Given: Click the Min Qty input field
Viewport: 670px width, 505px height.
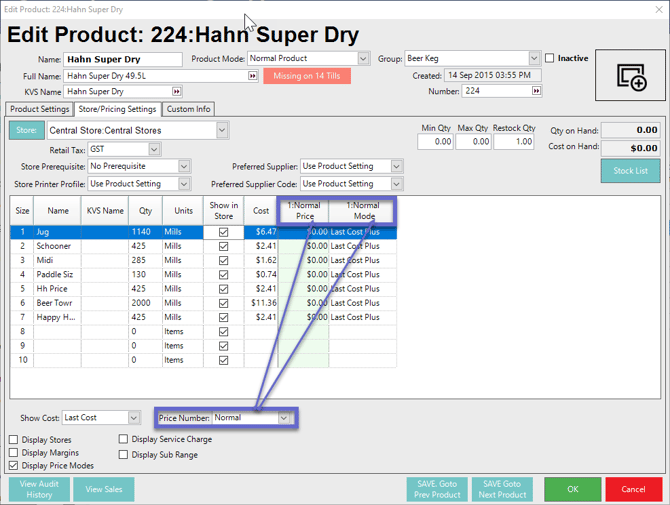Looking at the screenshot, I should pos(436,142).
